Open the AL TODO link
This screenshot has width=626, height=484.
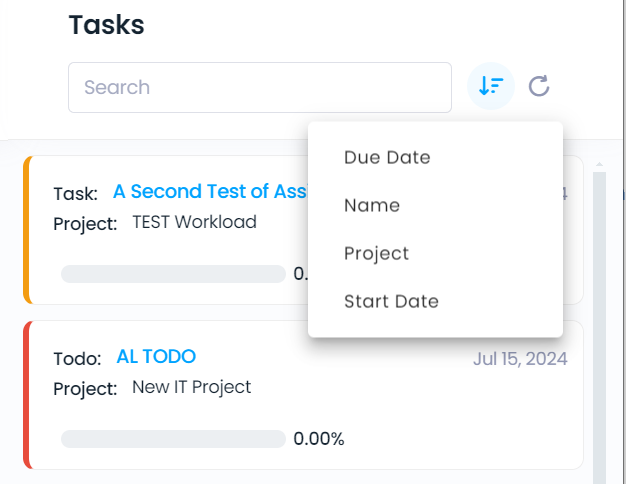coord(156,356)
